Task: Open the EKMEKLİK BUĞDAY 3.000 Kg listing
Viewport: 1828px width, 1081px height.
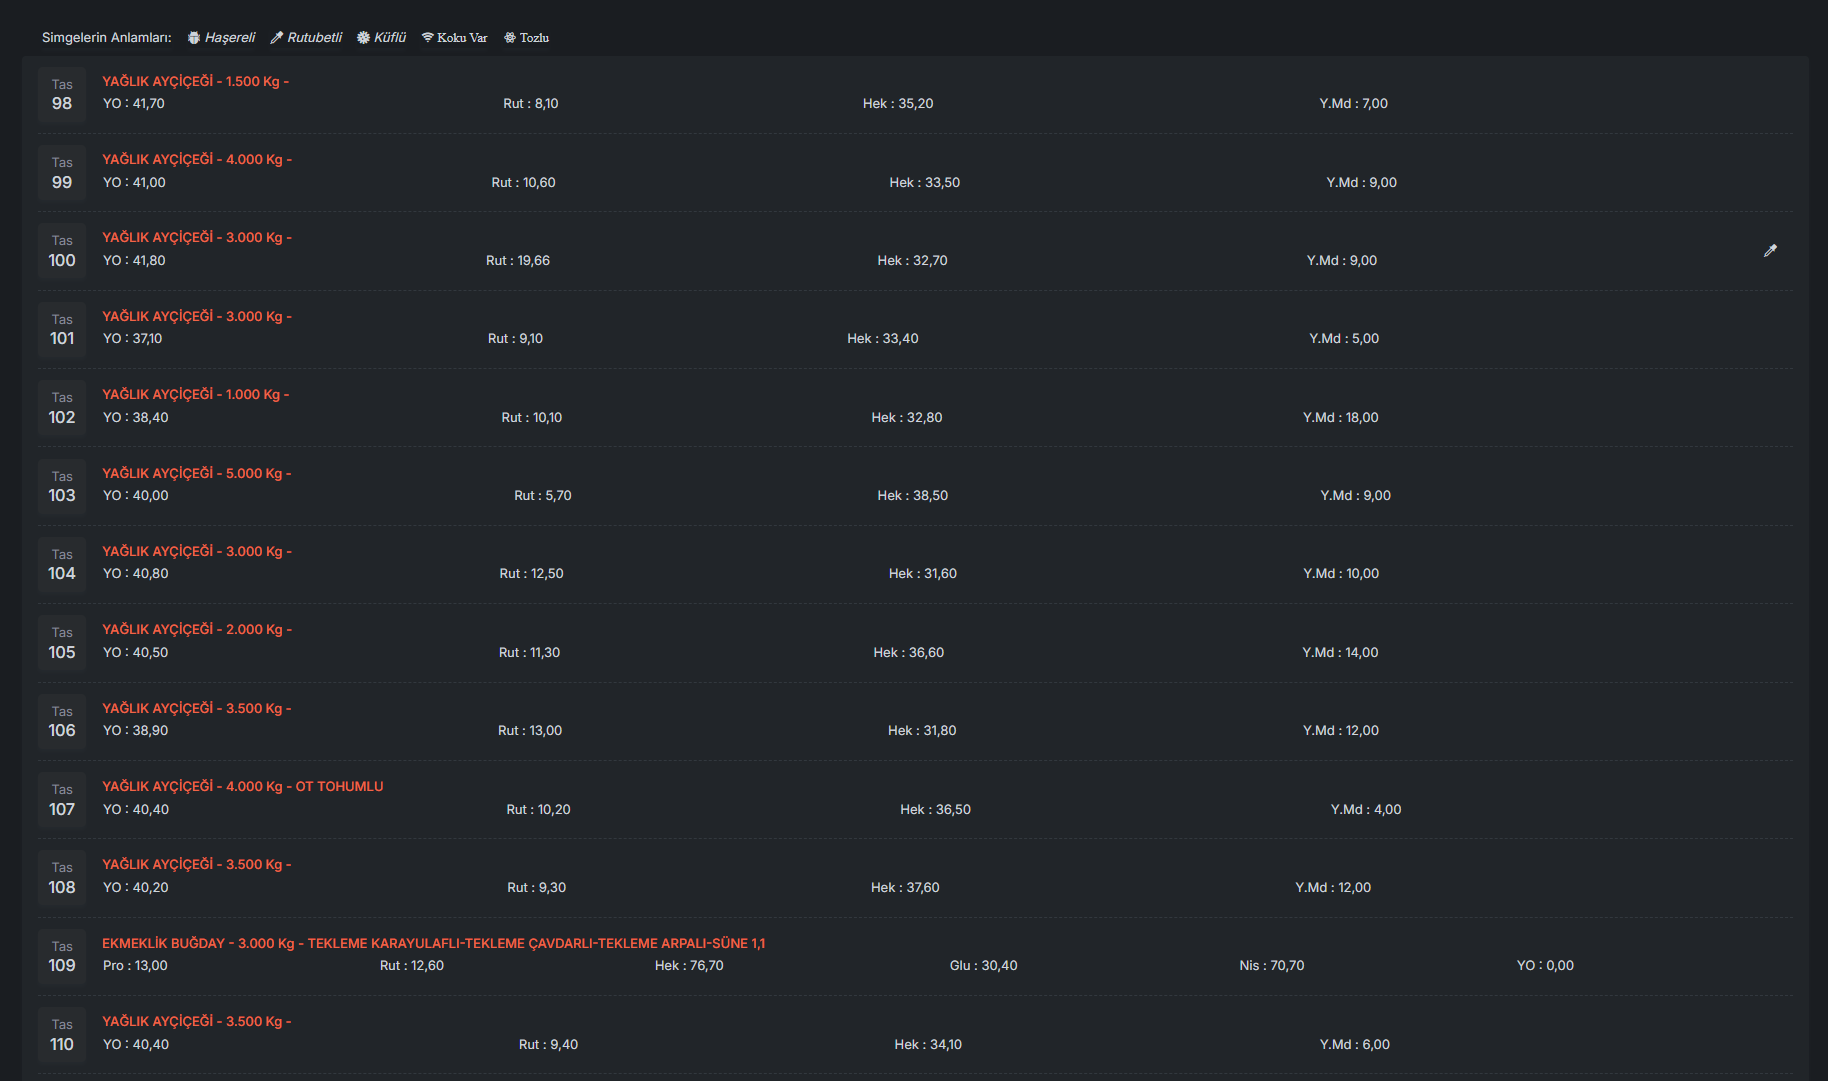Action: click(433, 944)
